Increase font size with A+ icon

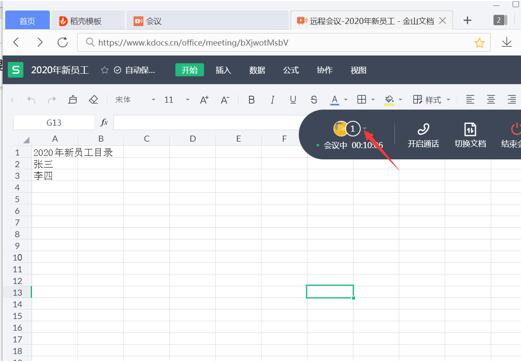(204, 100)
